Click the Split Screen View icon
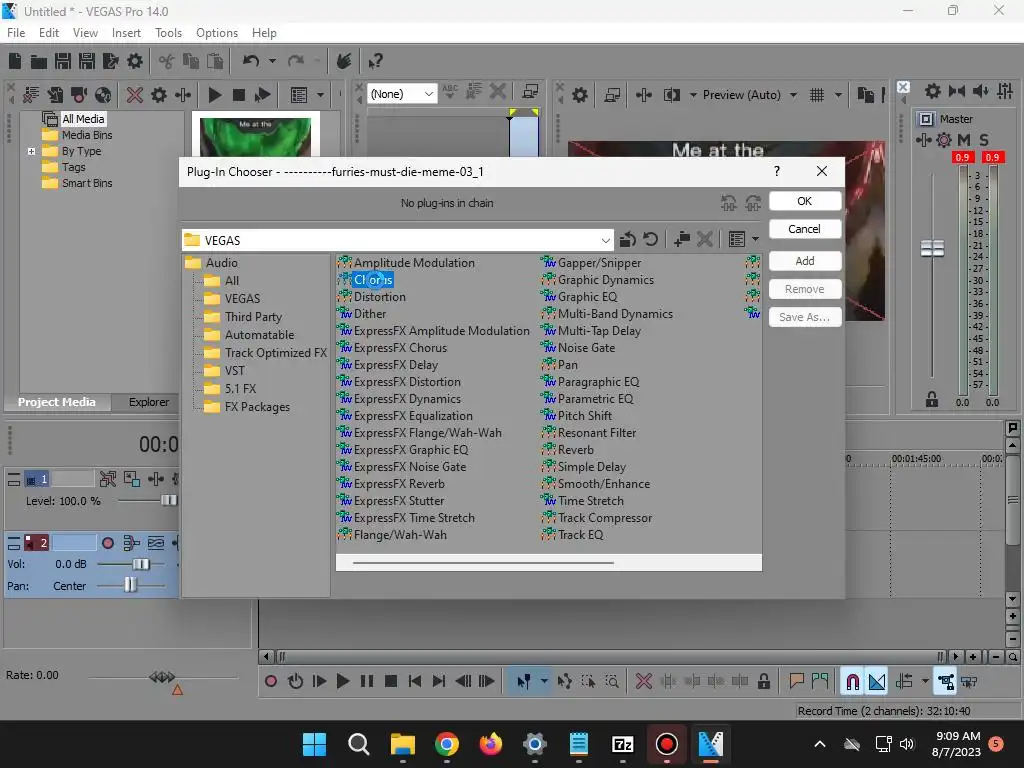This screenshot has height=768, width=1024. (x=671, y=95)
